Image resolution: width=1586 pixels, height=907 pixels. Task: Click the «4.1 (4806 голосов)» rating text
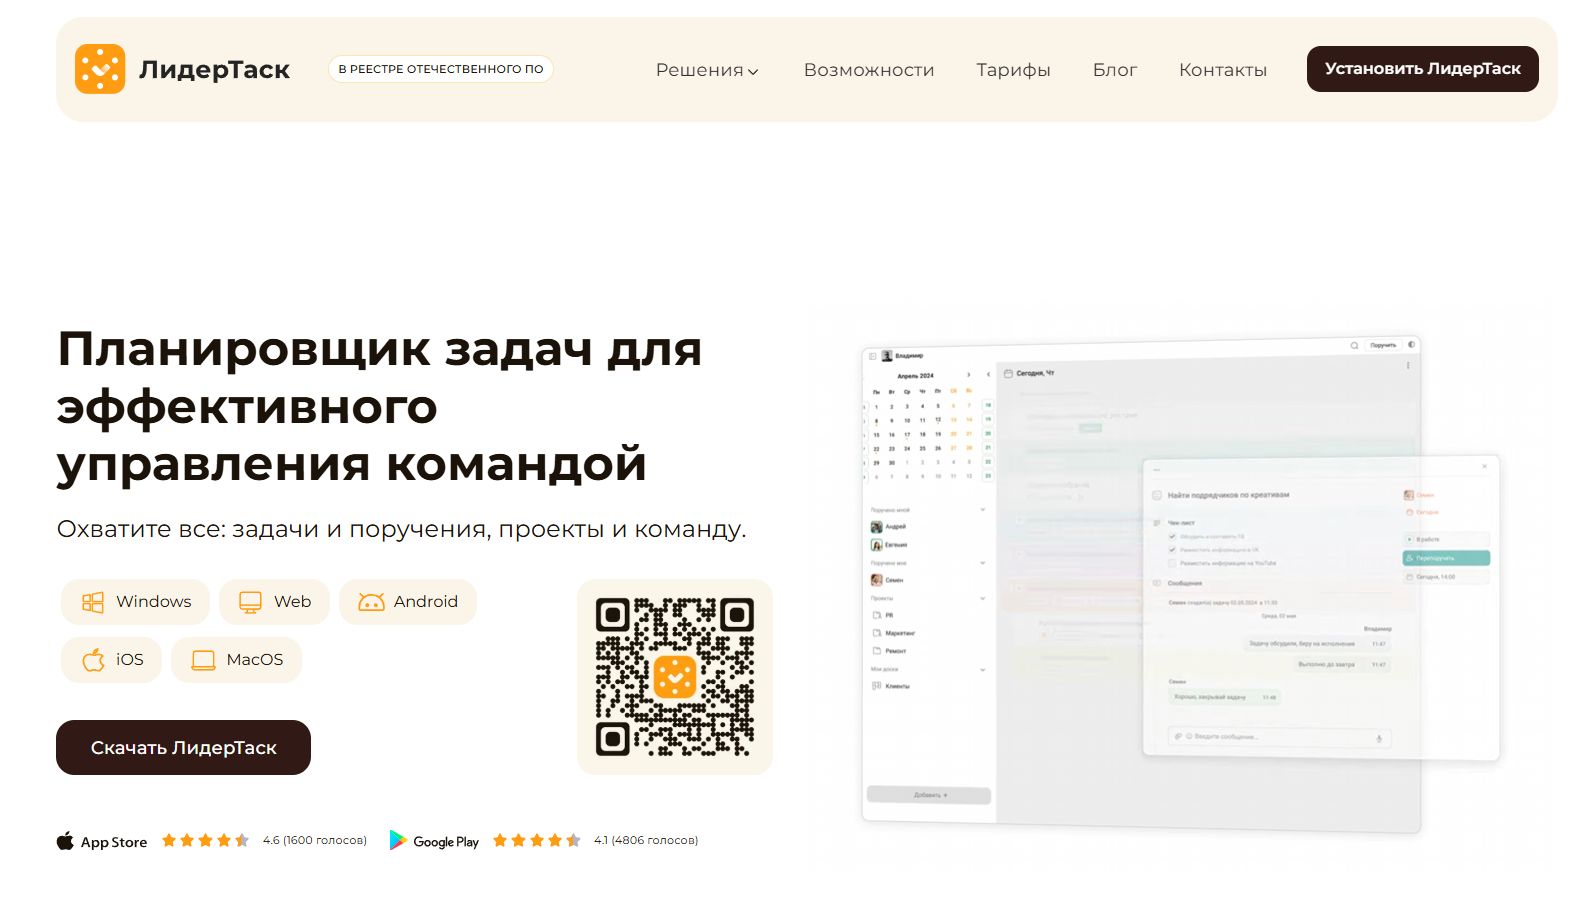point(646,840)
